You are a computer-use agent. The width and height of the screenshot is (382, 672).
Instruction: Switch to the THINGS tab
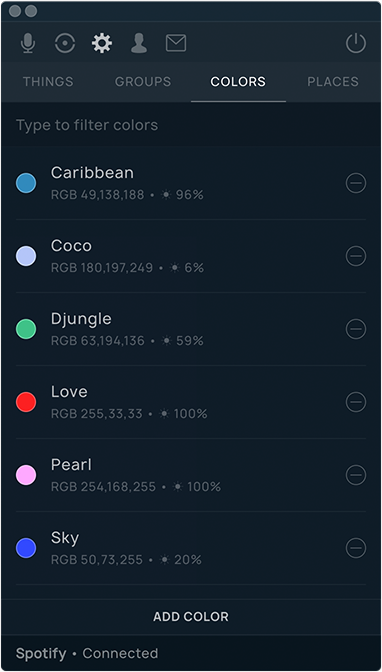(x=48, y=81)
